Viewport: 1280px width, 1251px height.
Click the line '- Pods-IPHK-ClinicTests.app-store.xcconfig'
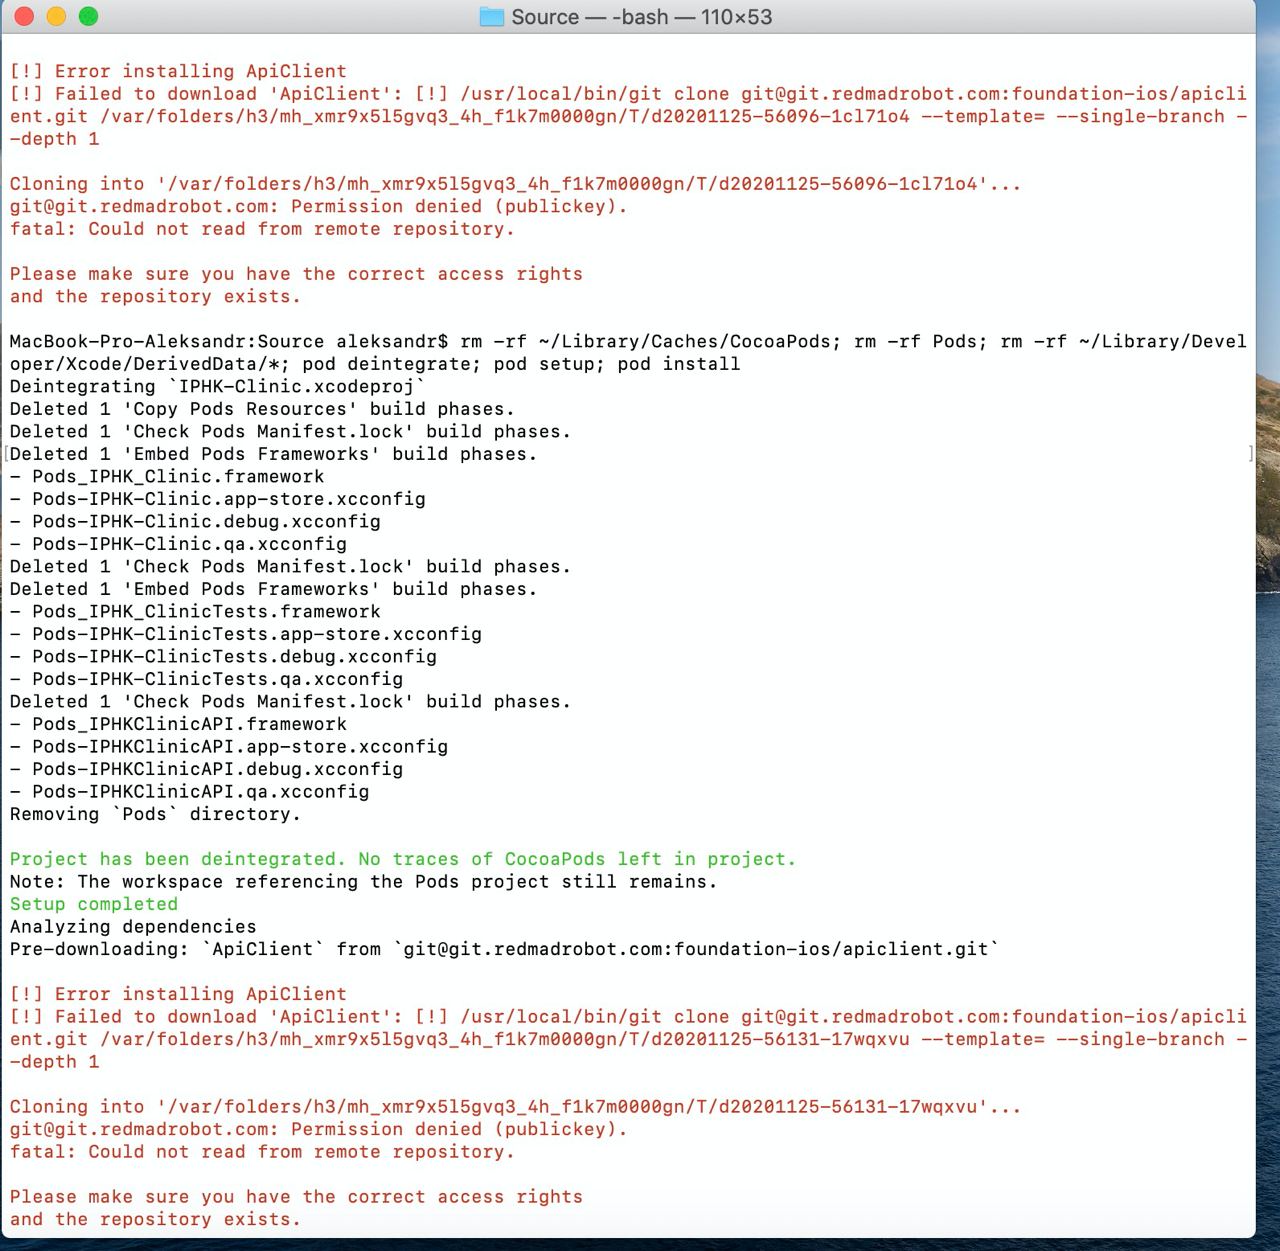pyautogui.click(x=246, y=634)
